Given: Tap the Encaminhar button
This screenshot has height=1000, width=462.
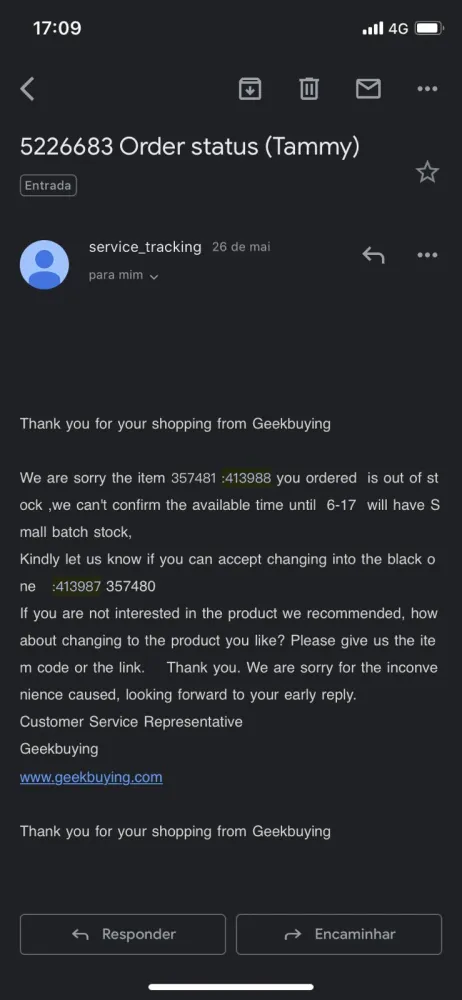Looking at the screenshot, I should click(339, 934).
